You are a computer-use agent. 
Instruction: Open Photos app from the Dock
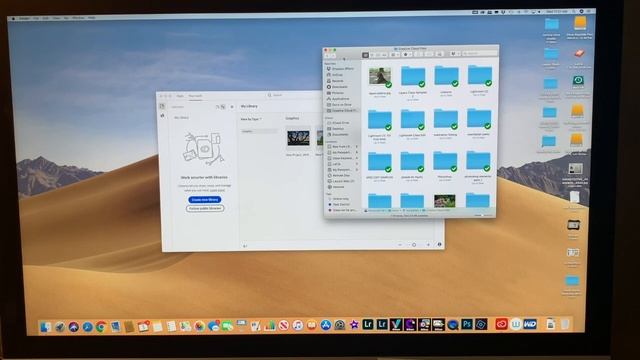click(200, 326)
